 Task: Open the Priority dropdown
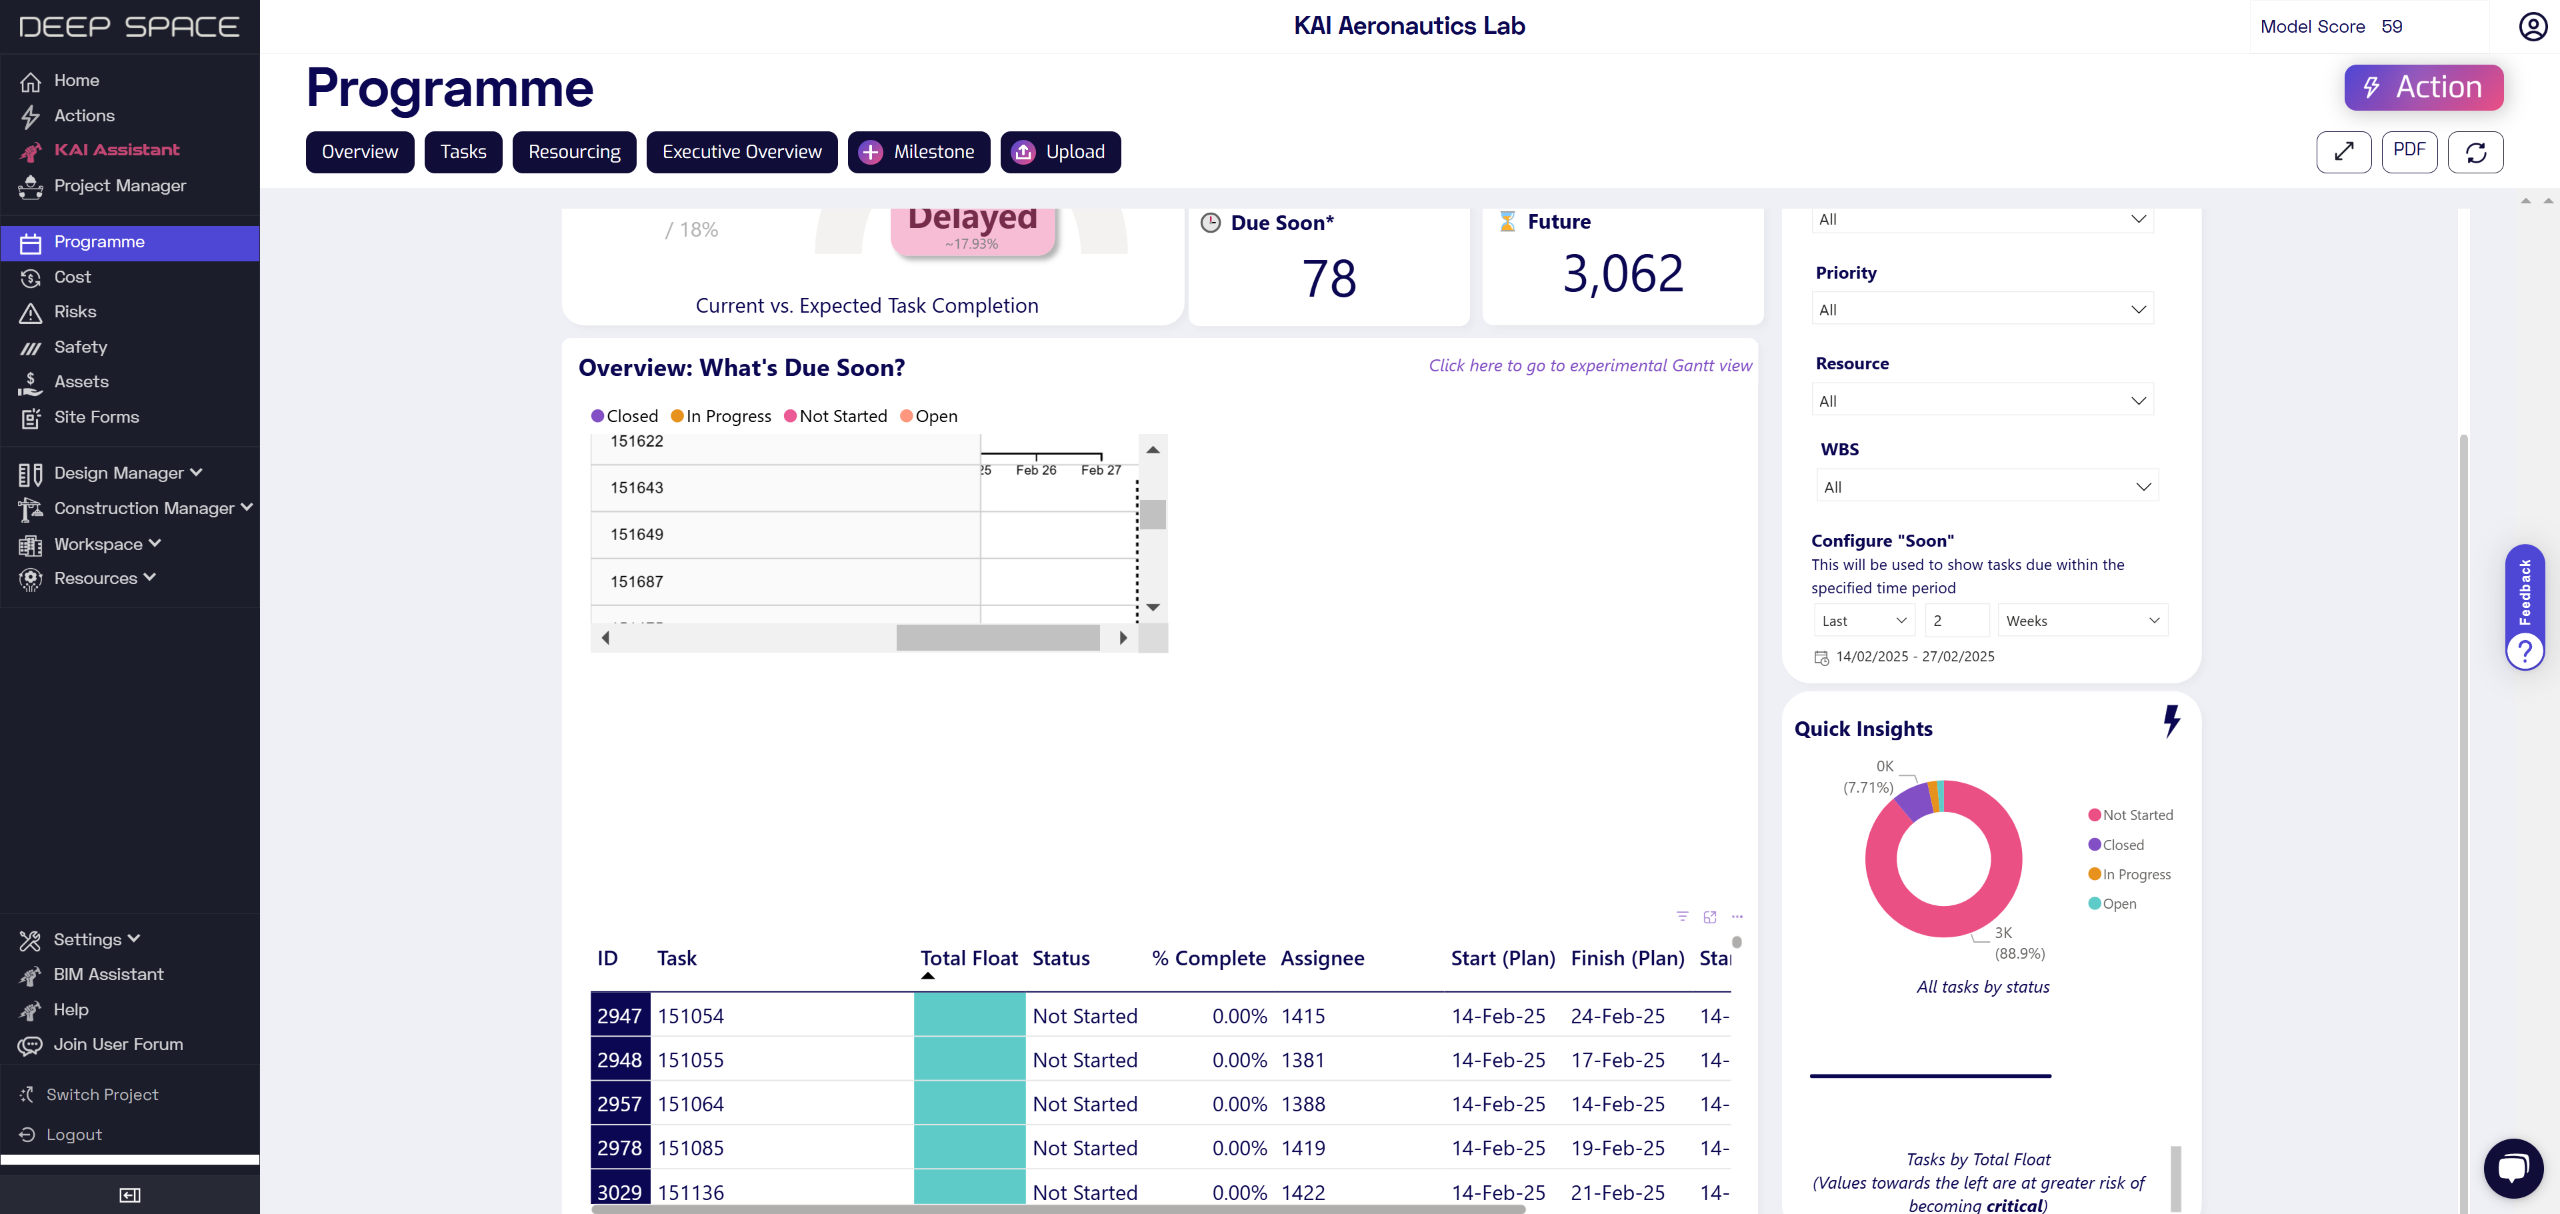(x=1982, y=310)
